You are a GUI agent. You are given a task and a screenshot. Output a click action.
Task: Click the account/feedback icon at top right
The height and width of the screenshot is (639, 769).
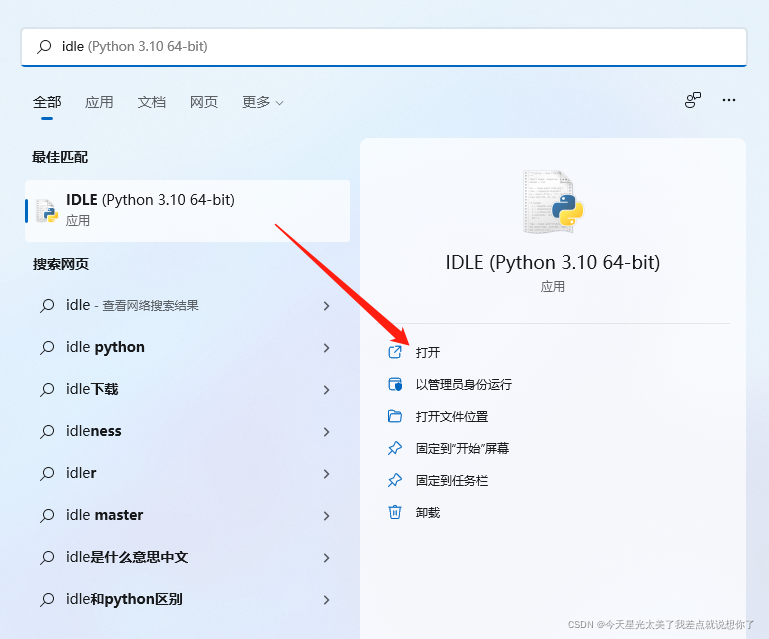pyautogui.click(x=692, y=100)
